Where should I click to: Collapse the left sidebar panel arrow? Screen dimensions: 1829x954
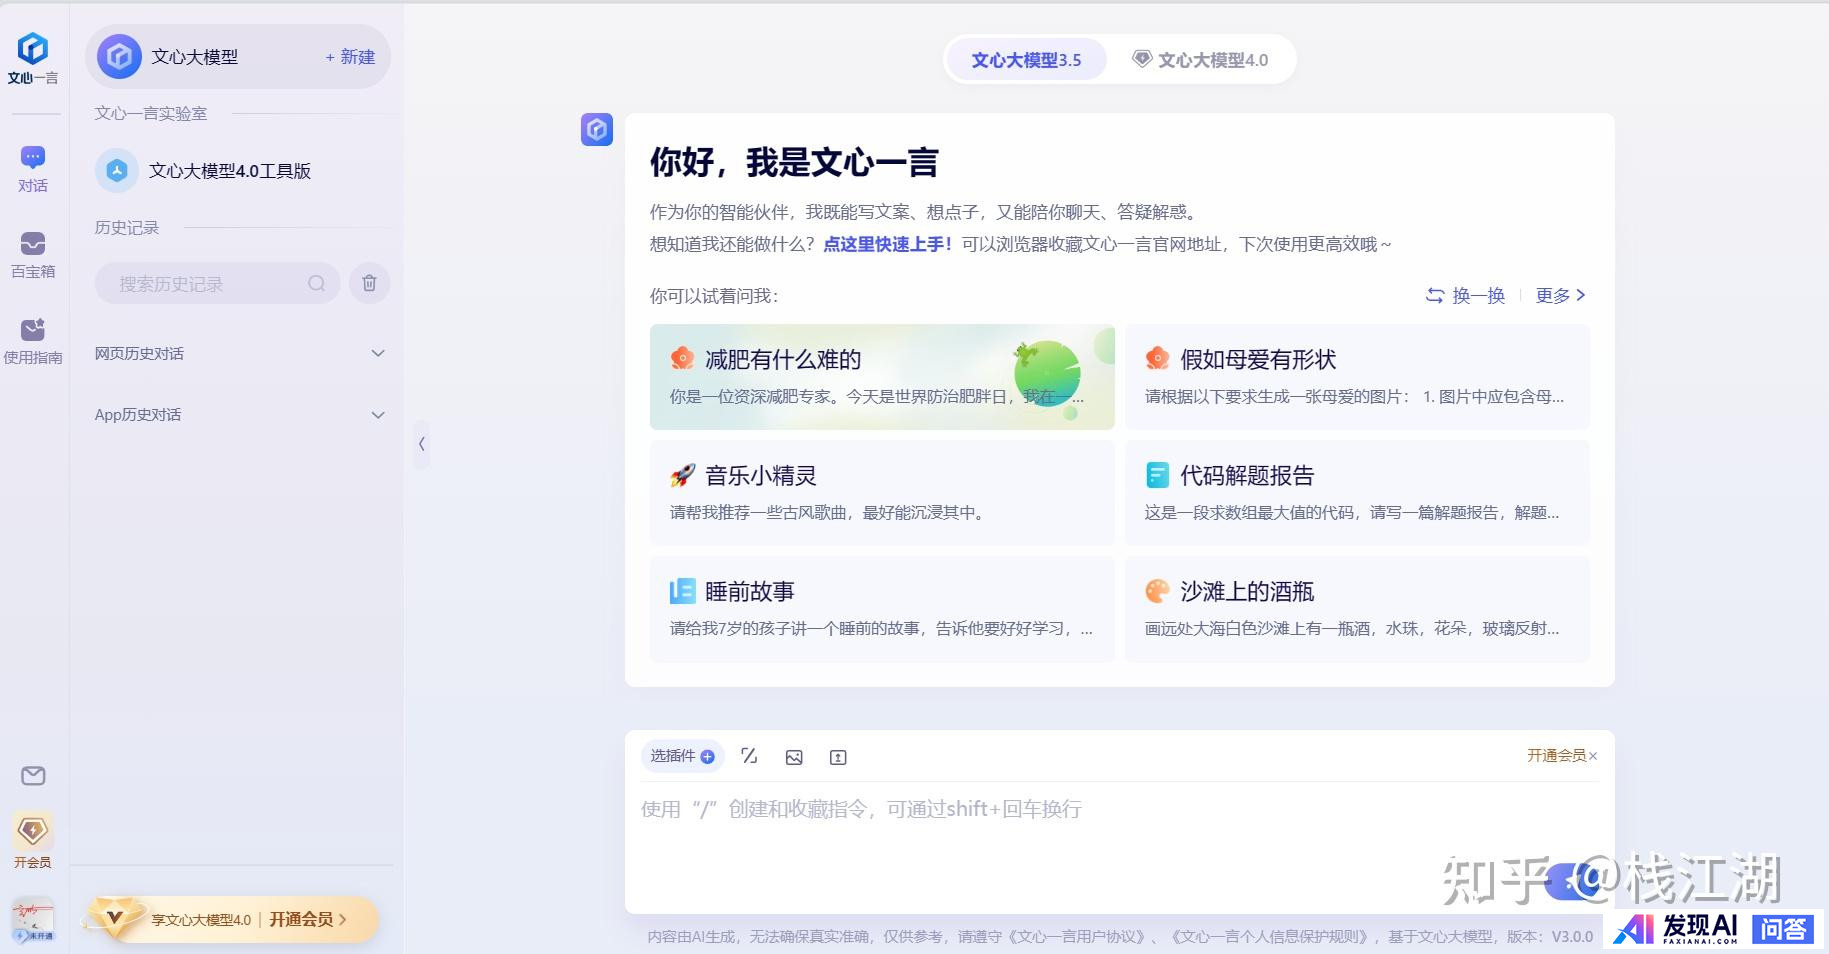(x=422, y=444)
